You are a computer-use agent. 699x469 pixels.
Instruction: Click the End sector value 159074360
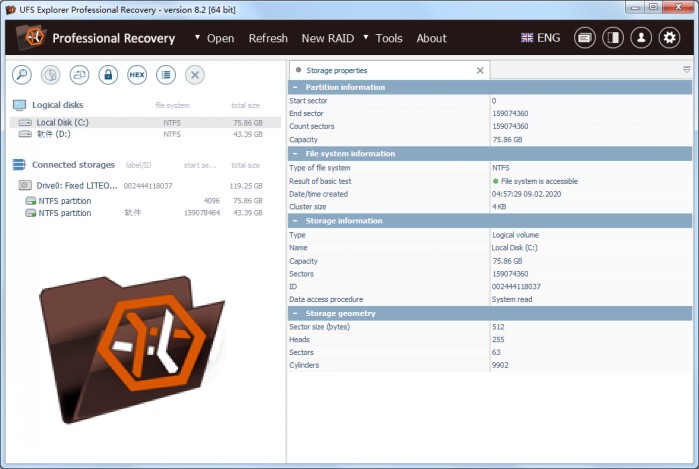510,113
